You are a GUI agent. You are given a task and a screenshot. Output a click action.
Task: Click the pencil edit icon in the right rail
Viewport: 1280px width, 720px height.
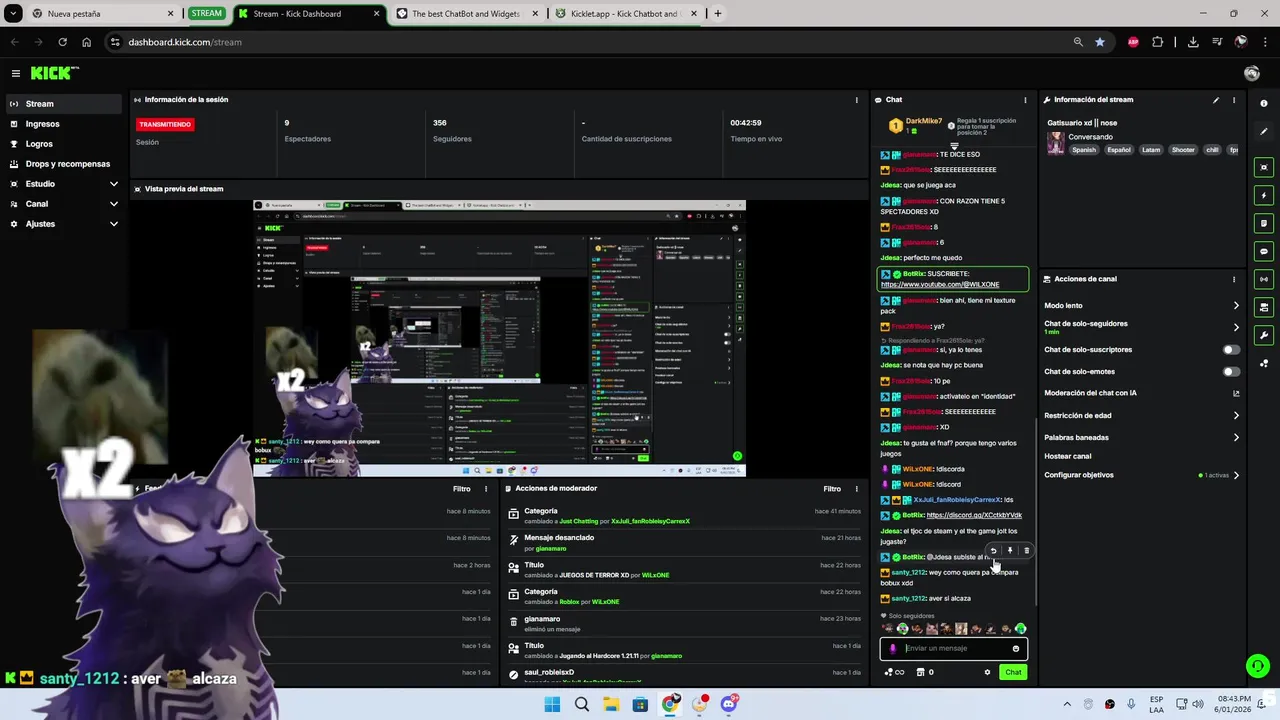pyautogui.click(x=1264, y=131)
